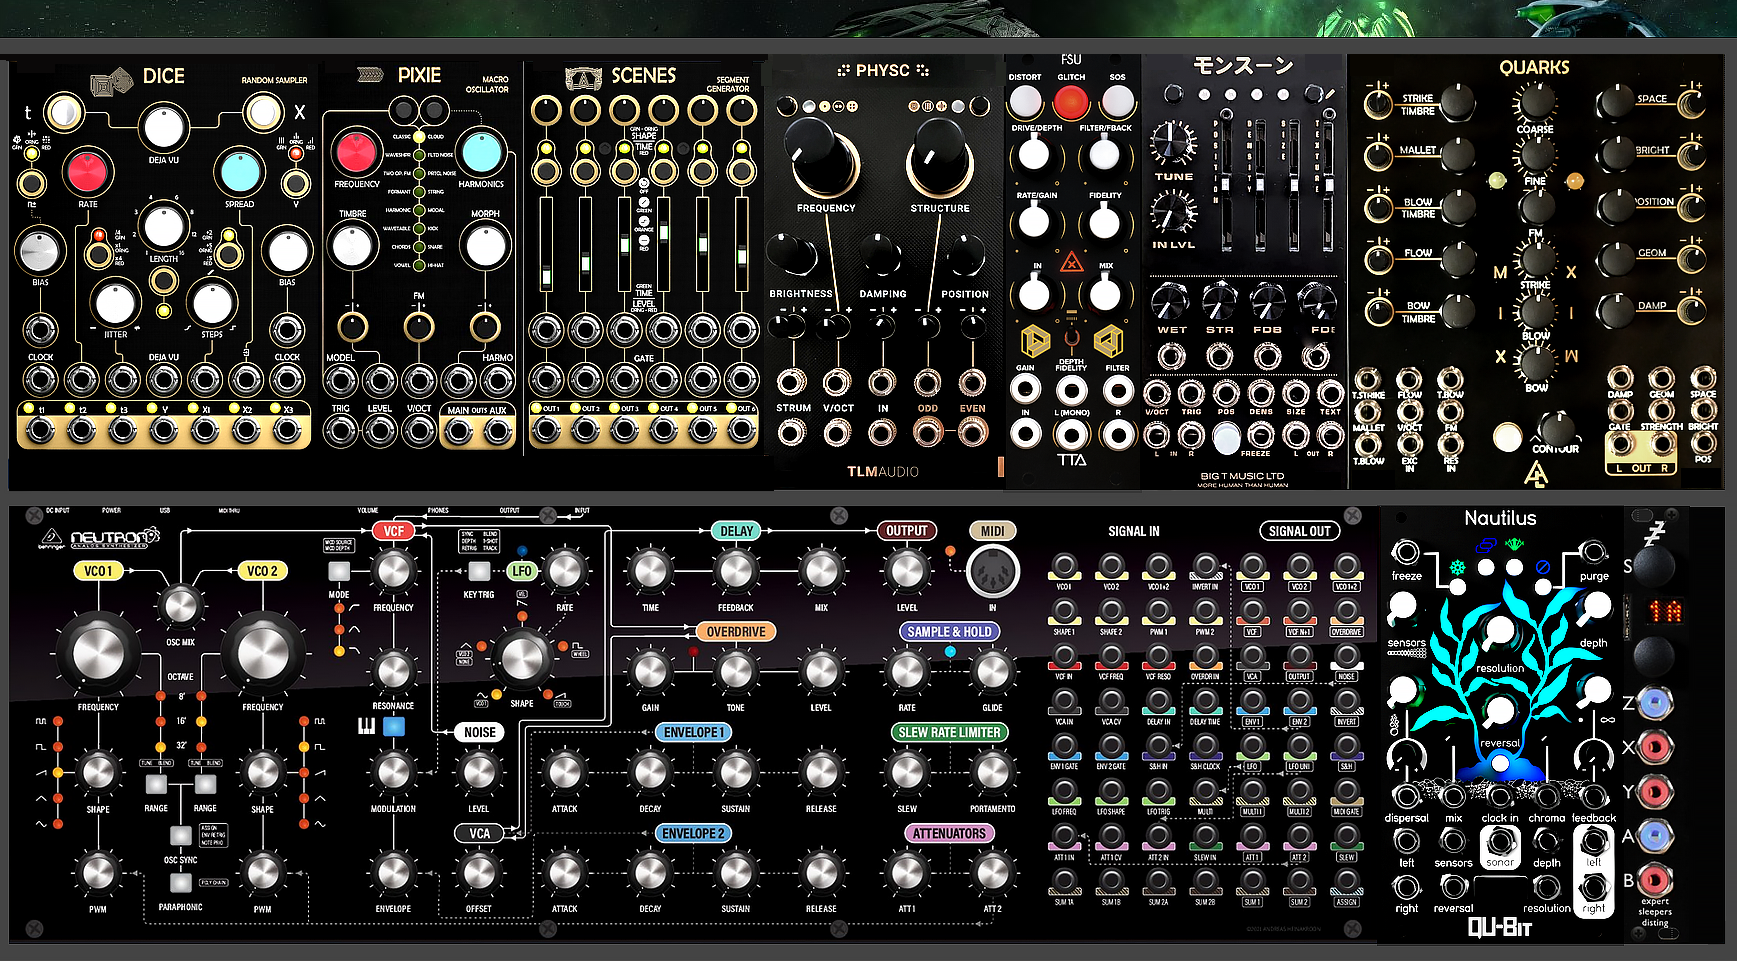Click the WET knob on the モンスーン module

(1170, 300)
